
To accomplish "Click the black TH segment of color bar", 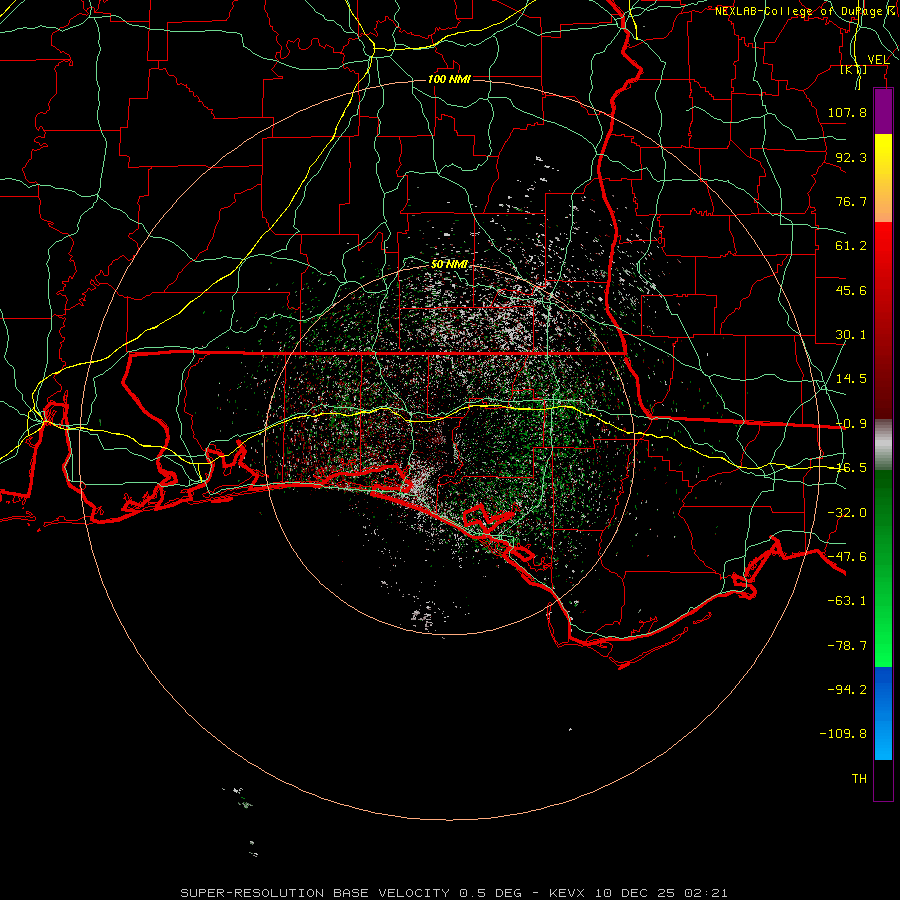I will (x=883, y=780).
